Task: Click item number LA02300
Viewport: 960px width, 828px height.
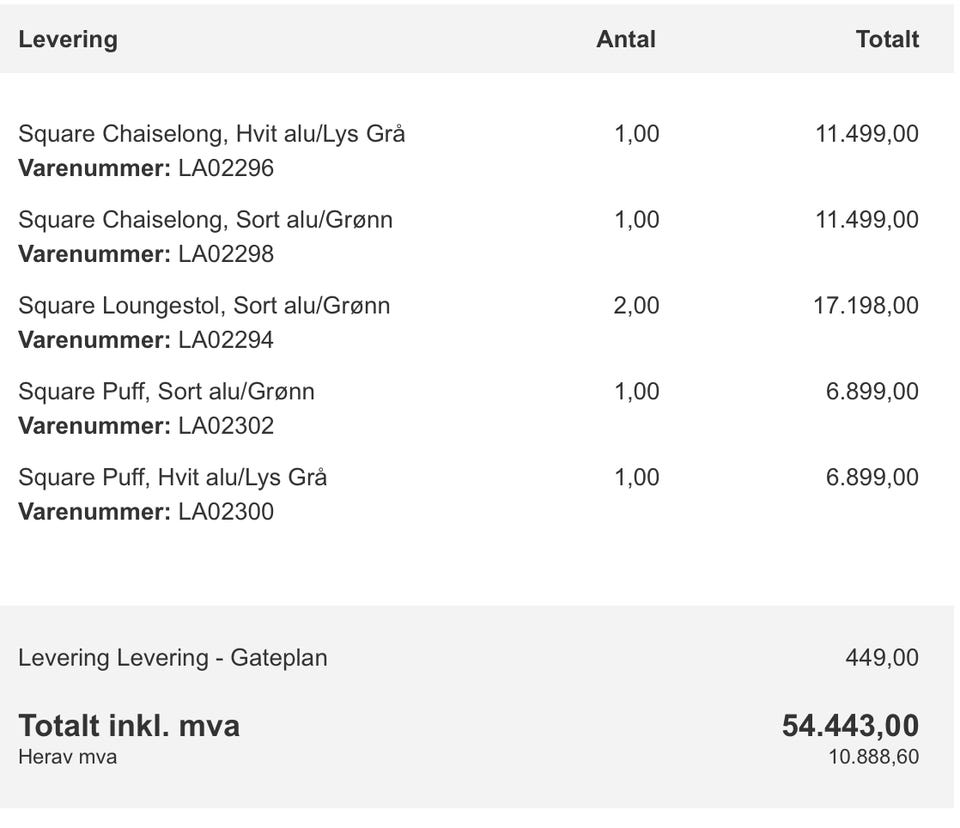Action: [x=226, y=511]
